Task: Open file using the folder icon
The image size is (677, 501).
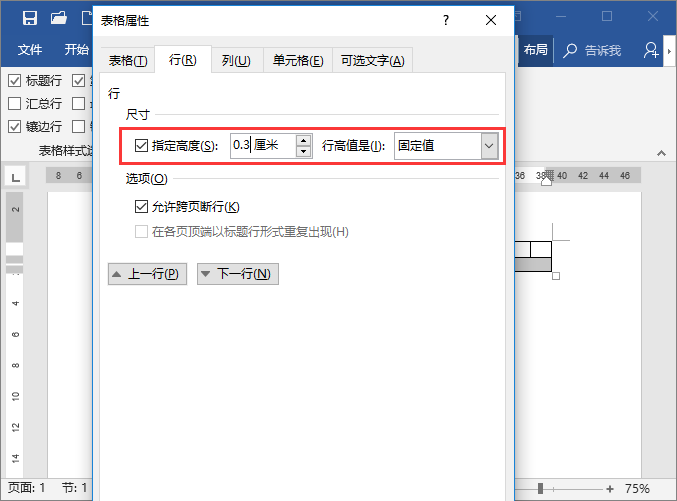Action: (59, 18)
